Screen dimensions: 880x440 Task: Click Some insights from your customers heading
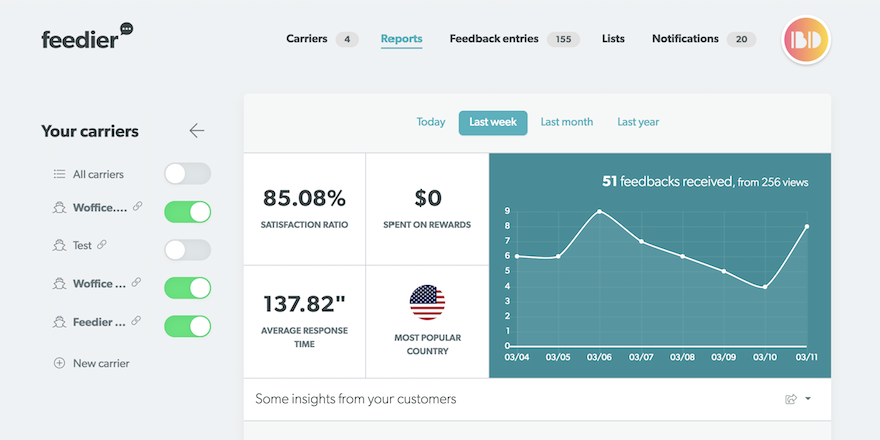point(356,399)
